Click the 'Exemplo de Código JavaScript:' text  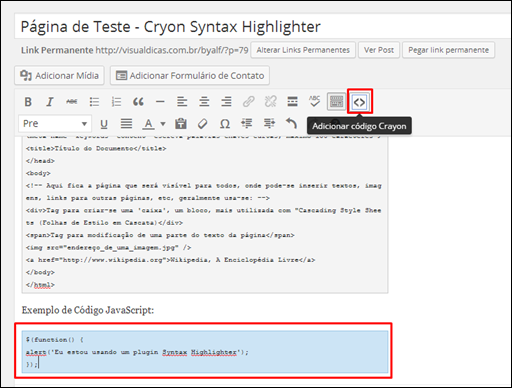(88, 310)
